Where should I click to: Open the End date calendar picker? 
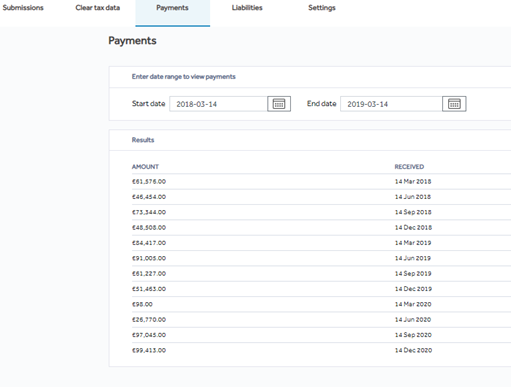click(x=454, y=104)
